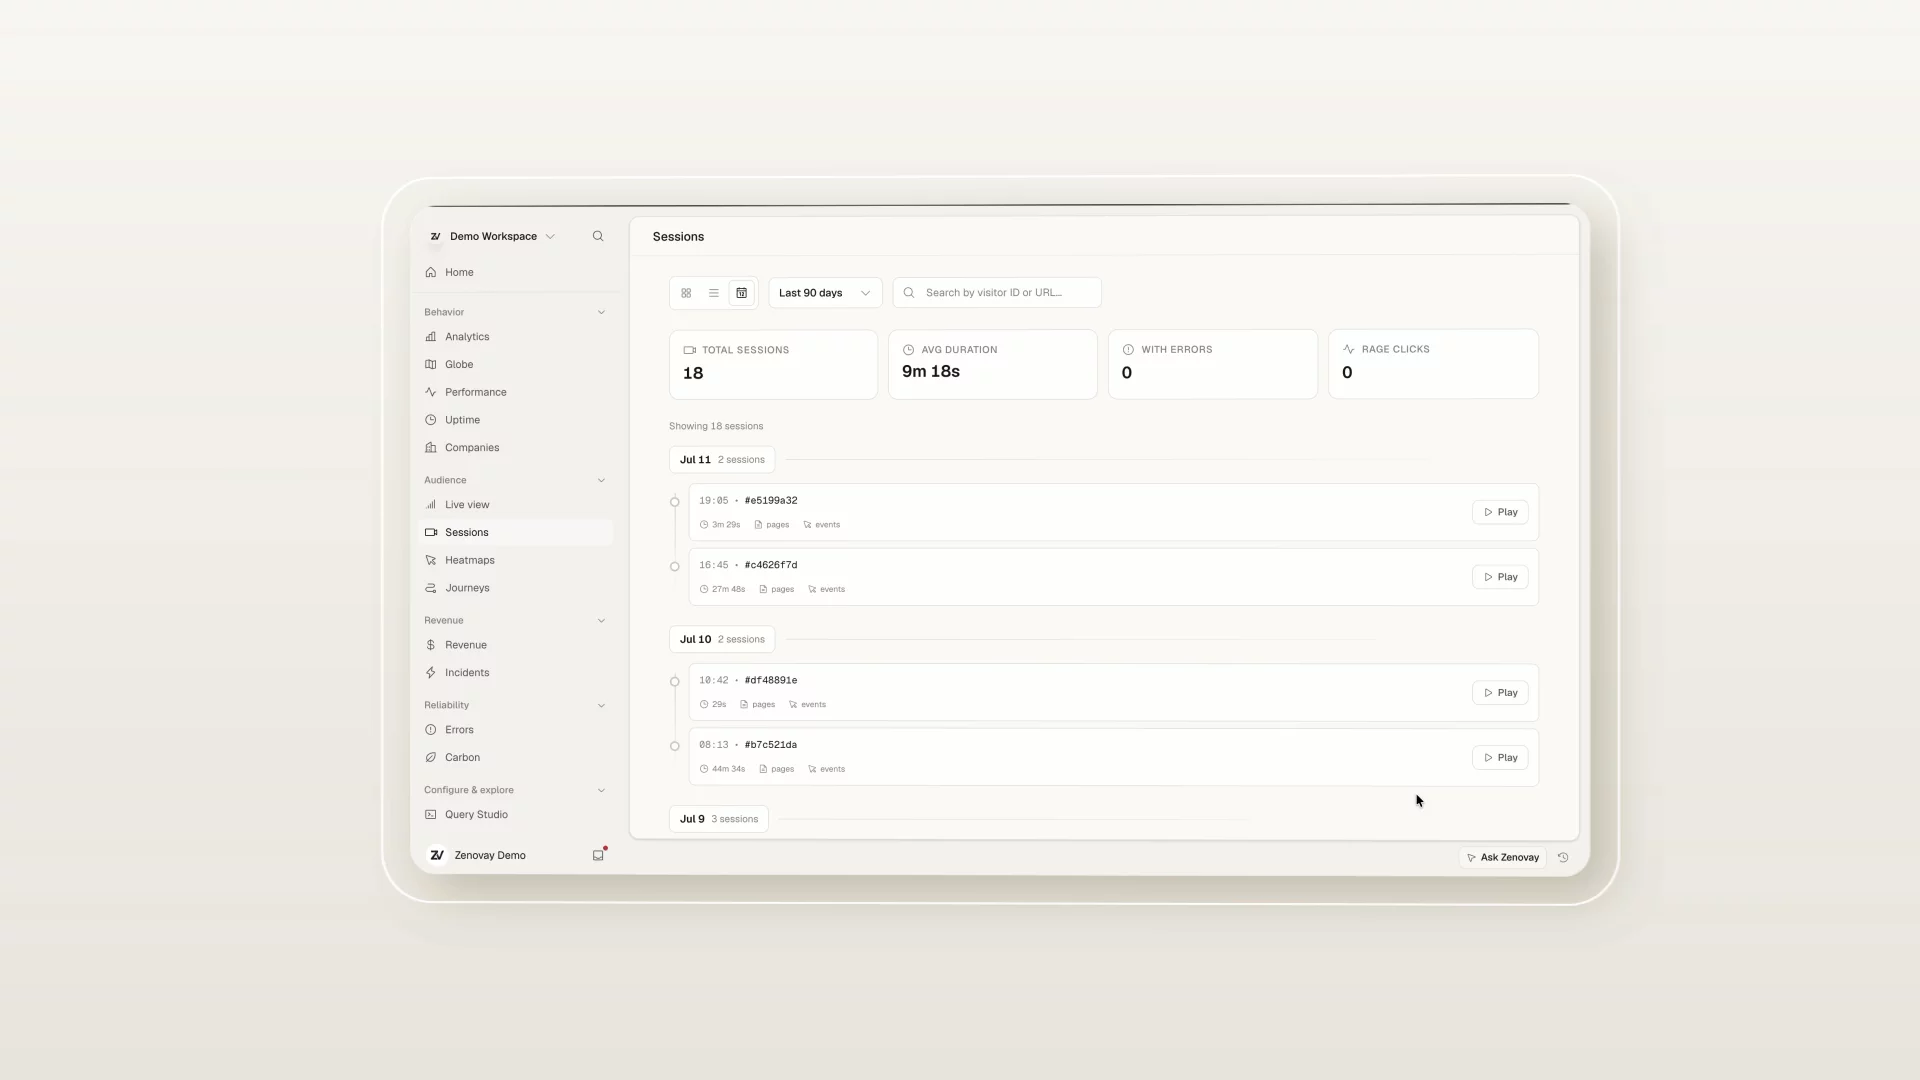1920x1080 pixels.
Task: Click the Demo Workspace logo icon
Action: 435,236
